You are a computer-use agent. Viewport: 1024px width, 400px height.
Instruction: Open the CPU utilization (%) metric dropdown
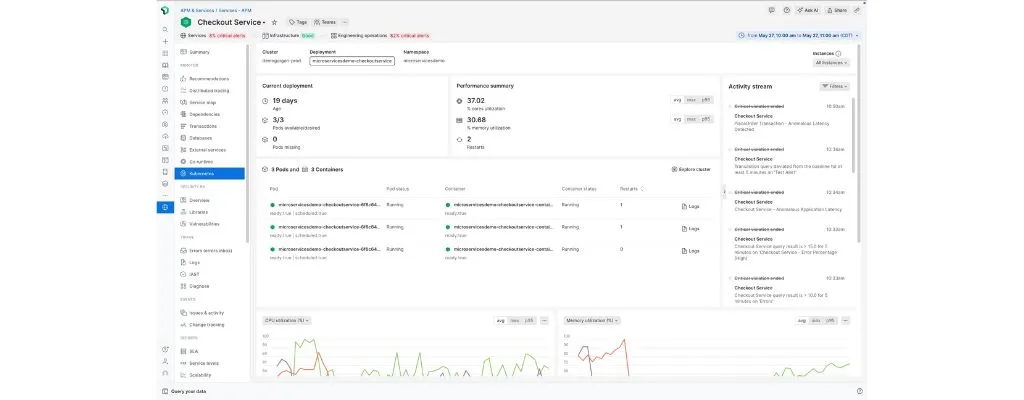click(286, 320)
